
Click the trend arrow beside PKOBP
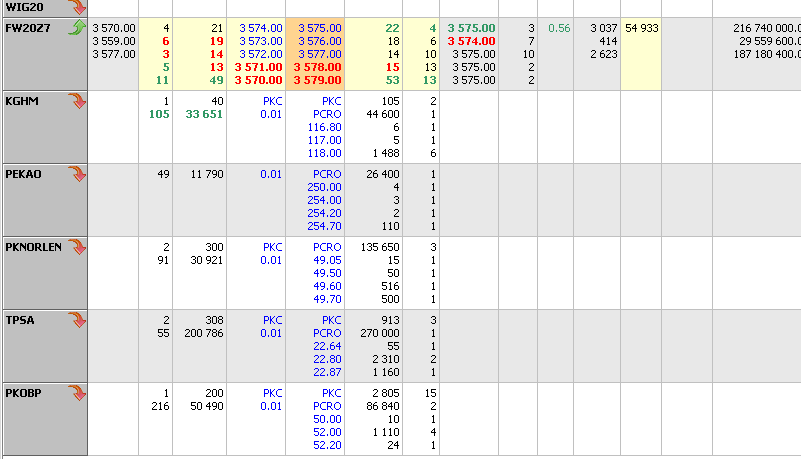[76, 392]
